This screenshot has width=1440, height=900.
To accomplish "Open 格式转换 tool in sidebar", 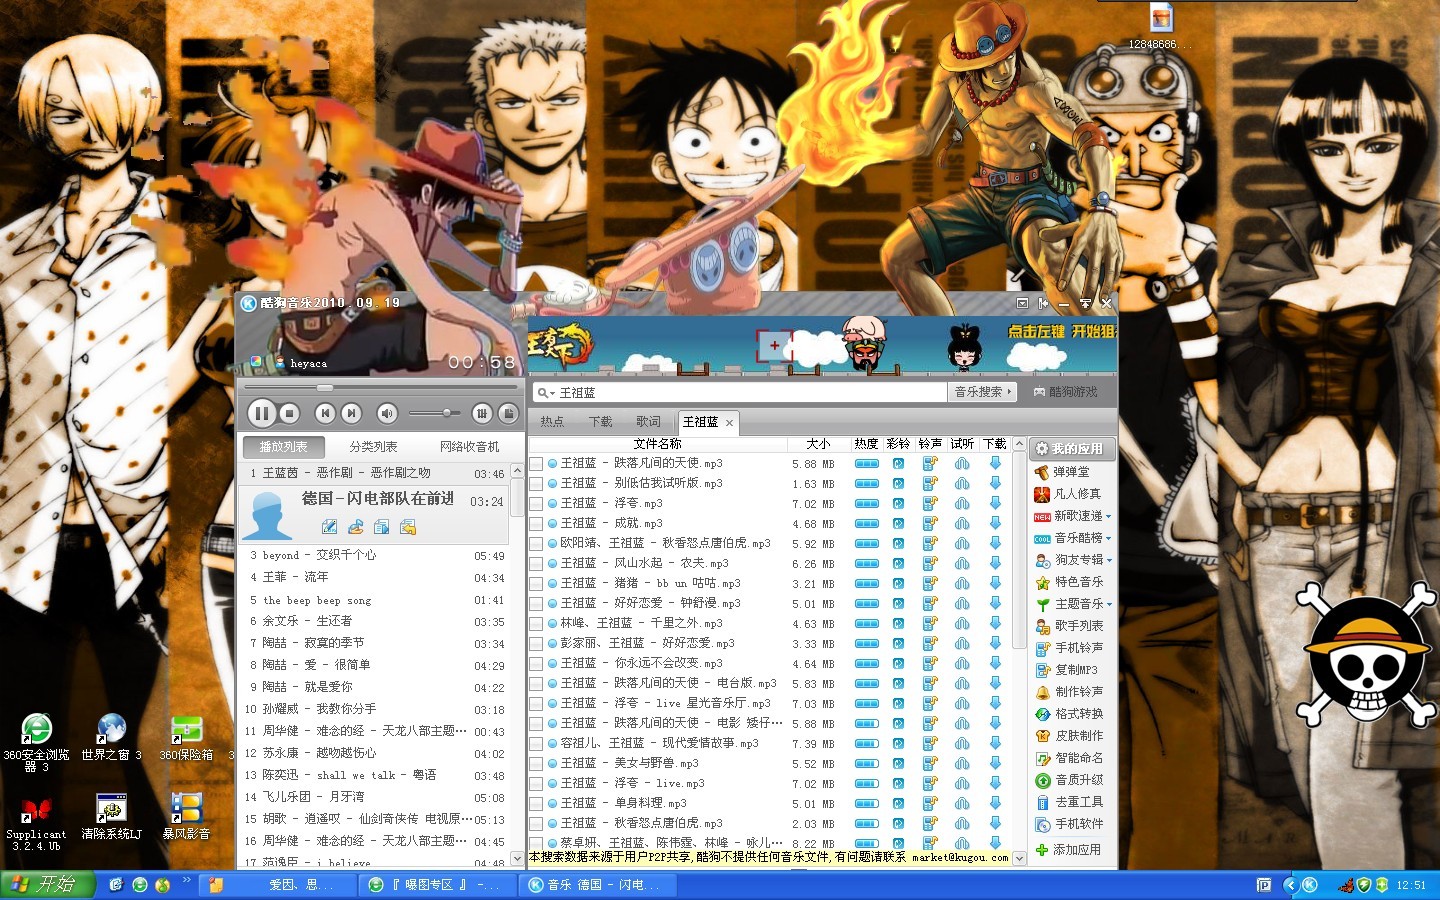I will pos(1069,714).
